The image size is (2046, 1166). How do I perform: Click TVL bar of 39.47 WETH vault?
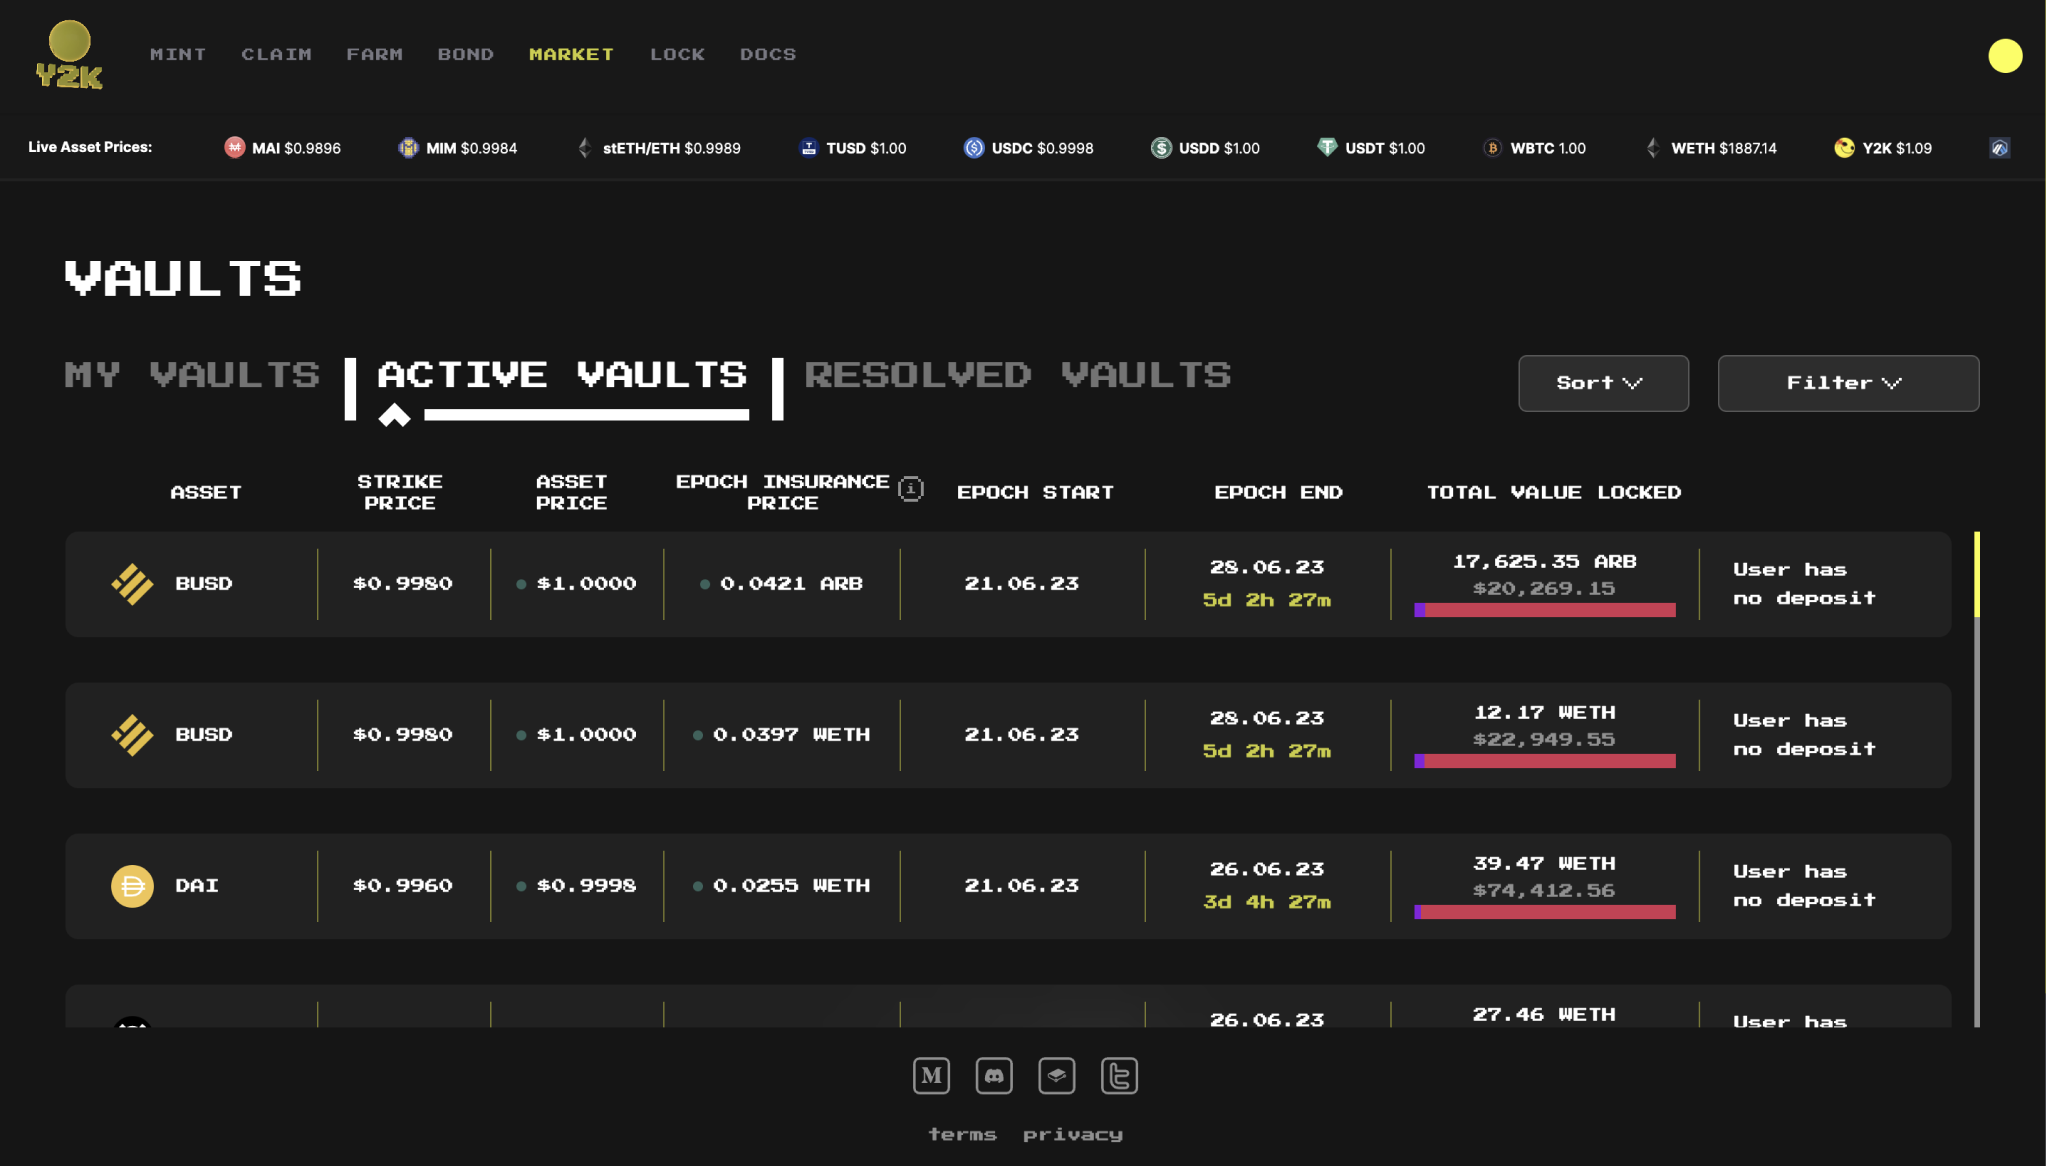[1544, 912]
